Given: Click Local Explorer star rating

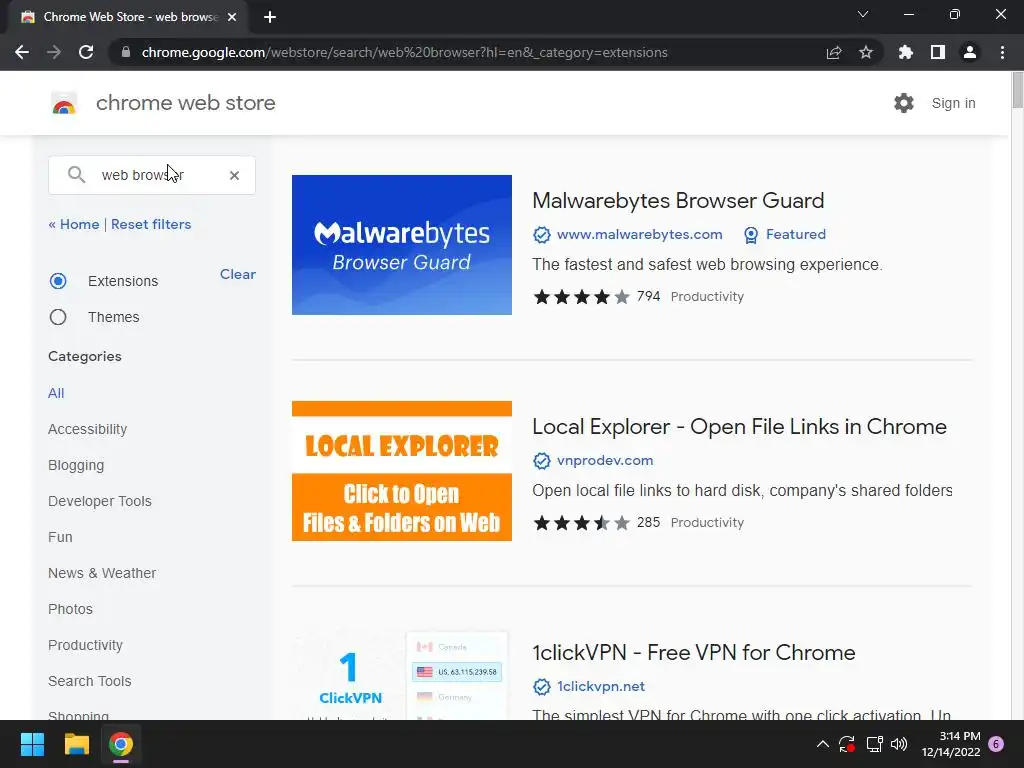Looking at the screenshot, I should pos(581,522).
